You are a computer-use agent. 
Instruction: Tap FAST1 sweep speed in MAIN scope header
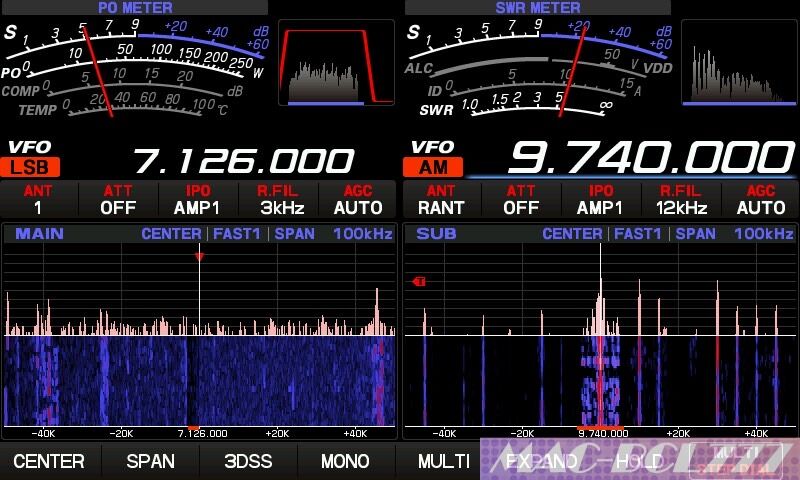point(237,234)
